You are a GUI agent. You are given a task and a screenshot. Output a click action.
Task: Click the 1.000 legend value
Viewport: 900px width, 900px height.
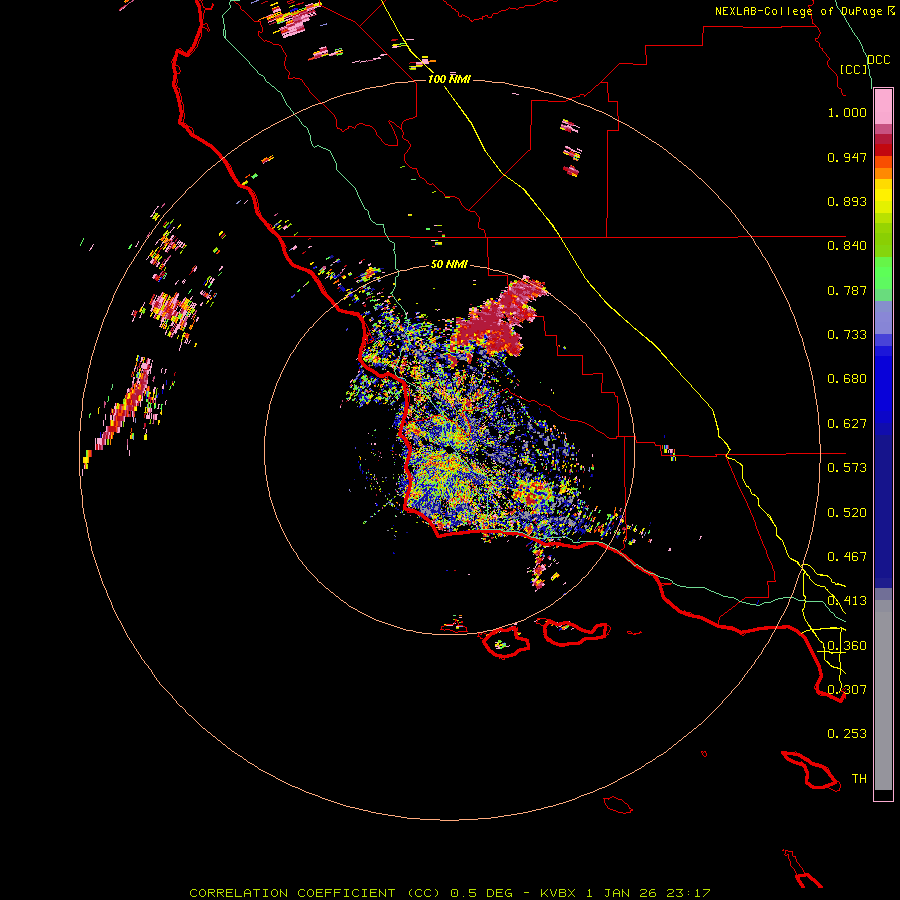point(847,112)
